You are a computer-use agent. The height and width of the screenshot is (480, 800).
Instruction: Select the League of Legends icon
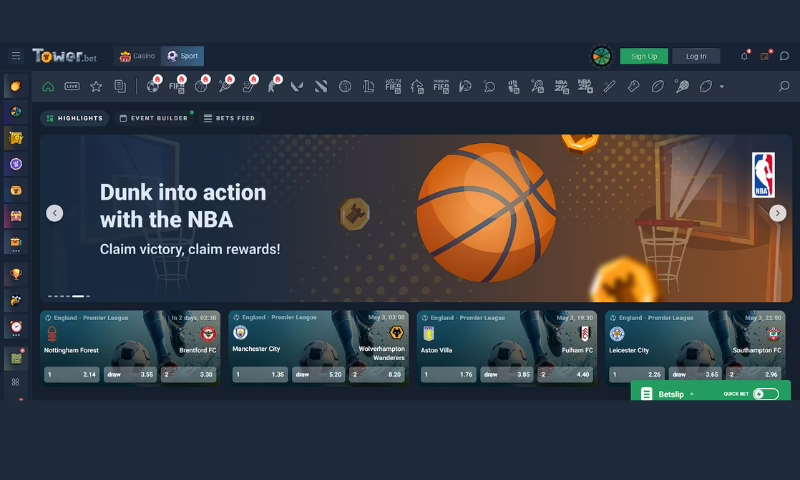[368, 86]
